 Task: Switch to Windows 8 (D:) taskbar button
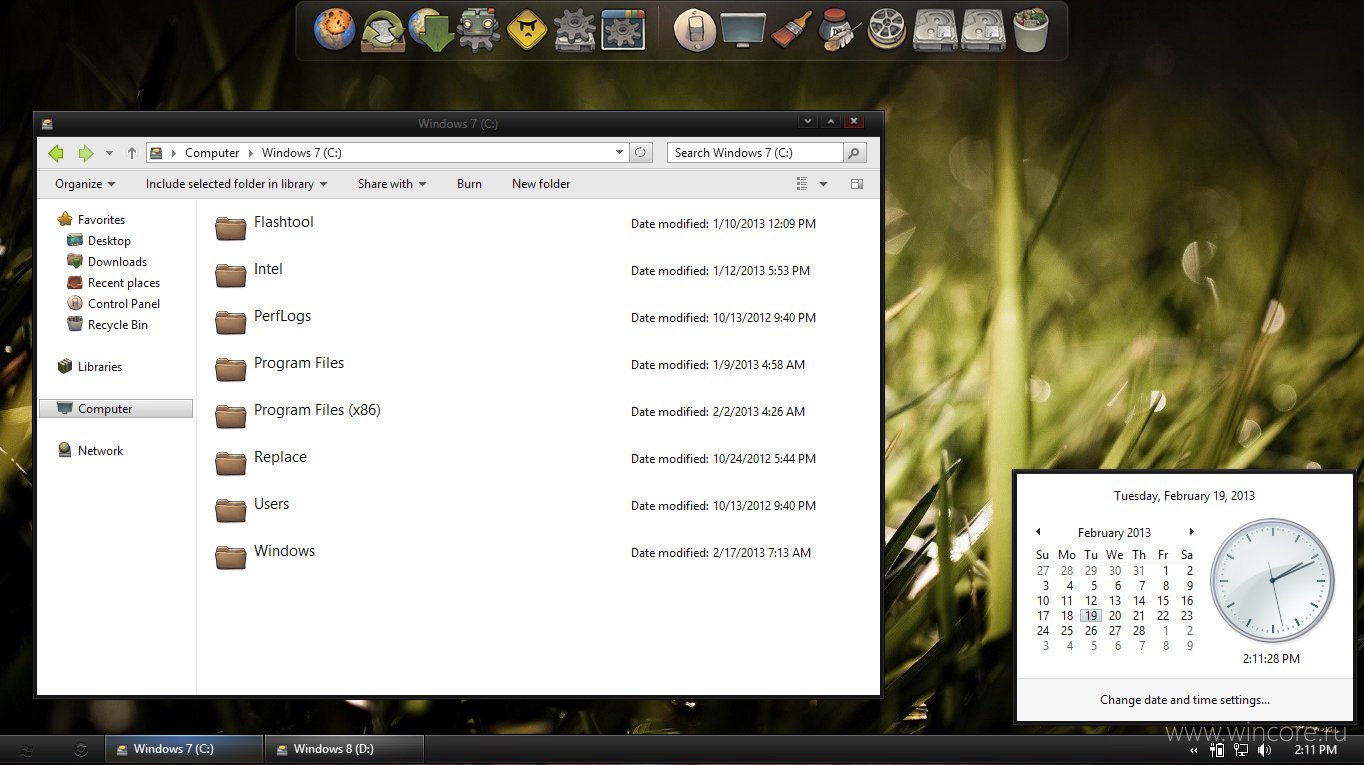pos(344,749)
